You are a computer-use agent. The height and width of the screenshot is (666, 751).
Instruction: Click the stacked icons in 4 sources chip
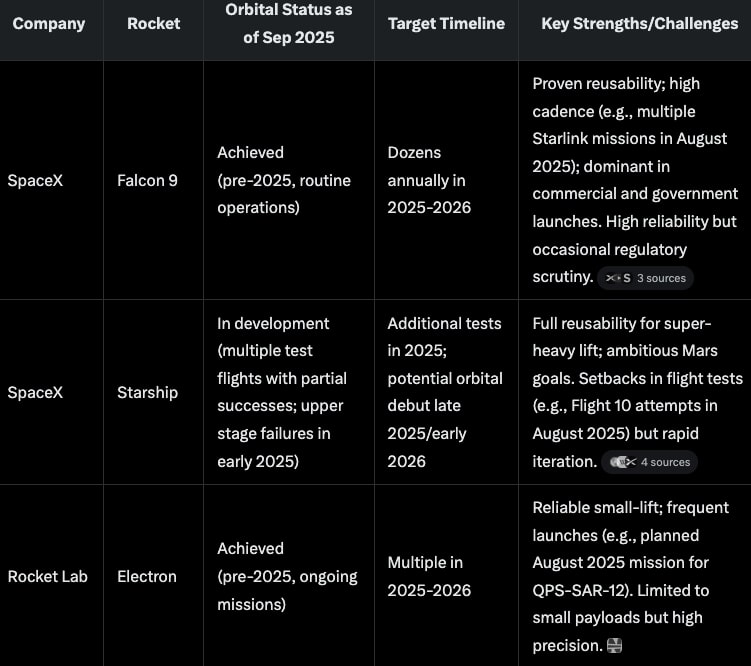click(x=622, y=462)
